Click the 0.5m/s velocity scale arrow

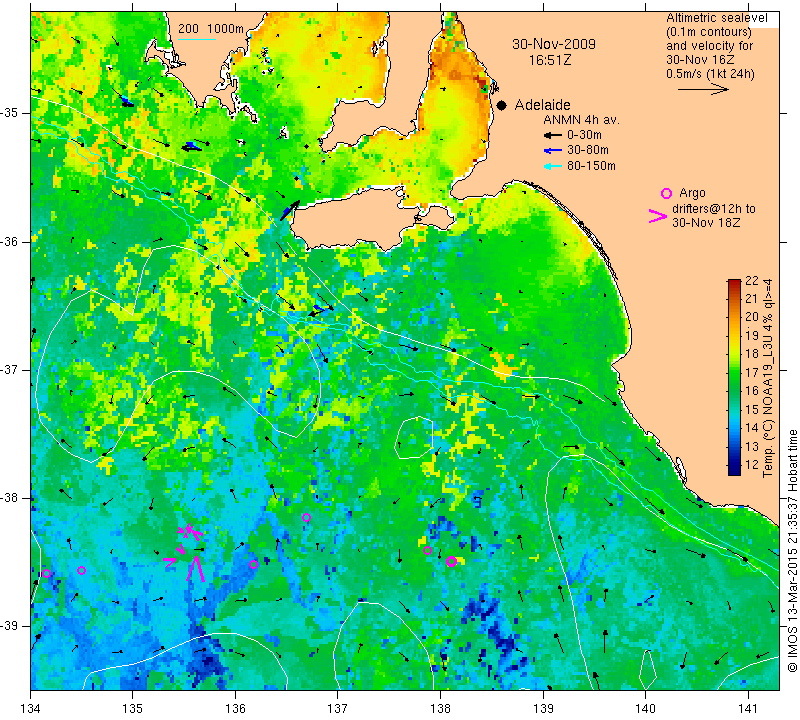(x=703, y=89)
